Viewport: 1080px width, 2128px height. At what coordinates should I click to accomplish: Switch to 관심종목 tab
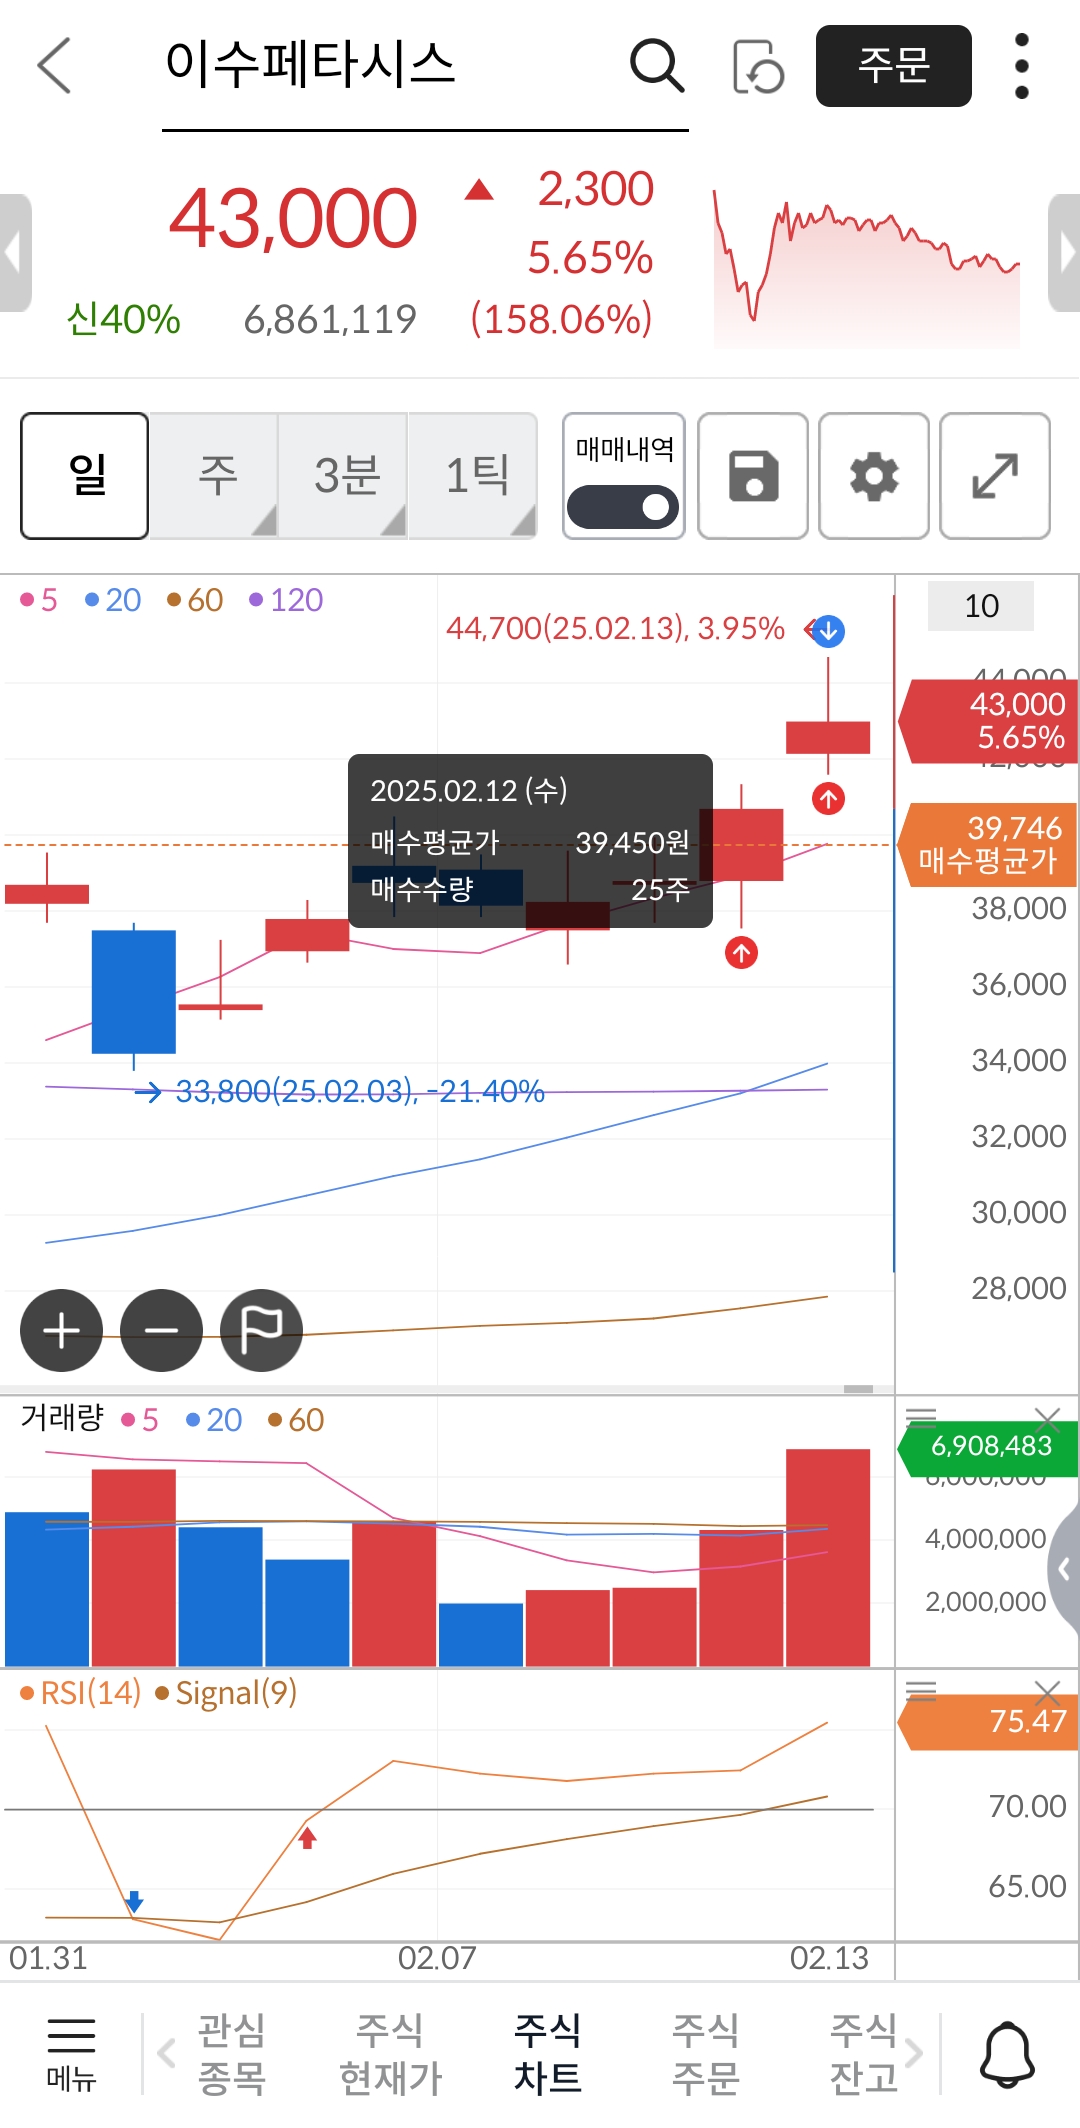click(231, 2054)
